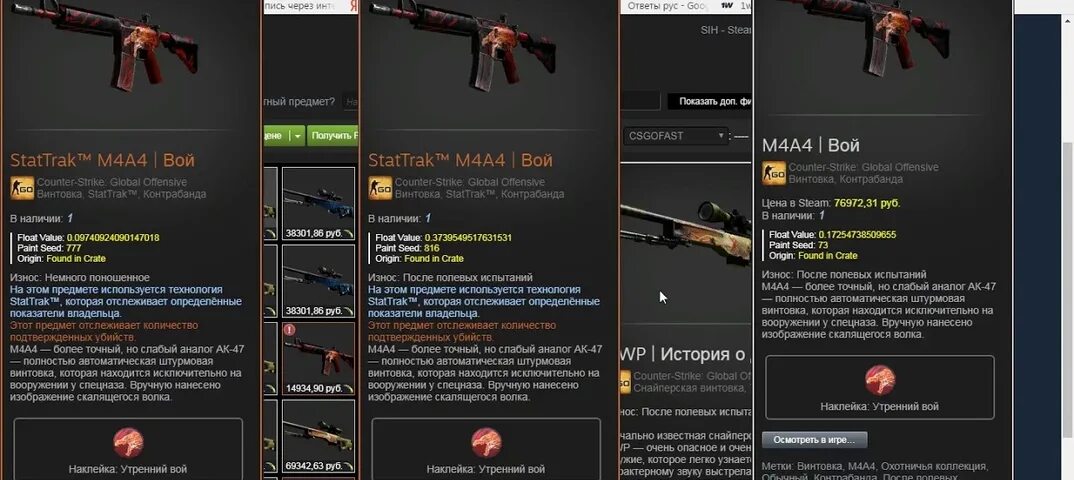
Task: Click the CS:GO icon next to AWP История title
Action: point(625,381)
